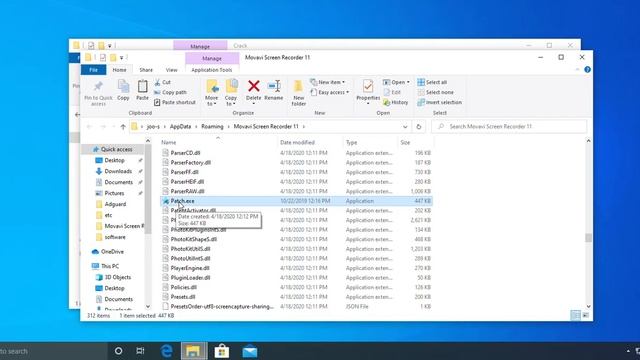This screenshot has width=640, height=360.
Task: Collapse the ribbon with the chevron by Help
Action: pyautogui.click(x=577, y=70)
